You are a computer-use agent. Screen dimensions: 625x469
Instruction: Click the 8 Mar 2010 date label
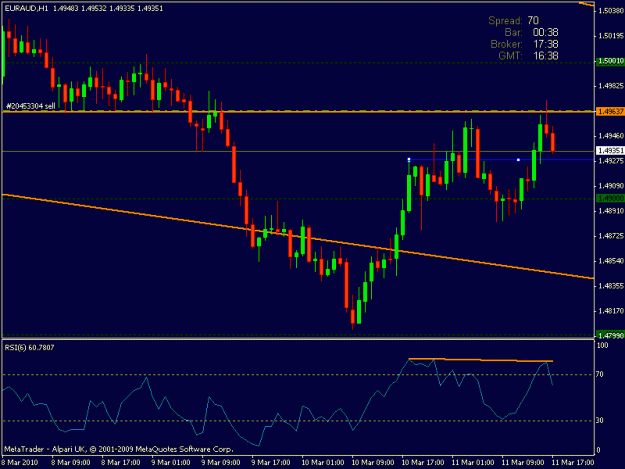(20, 463)
